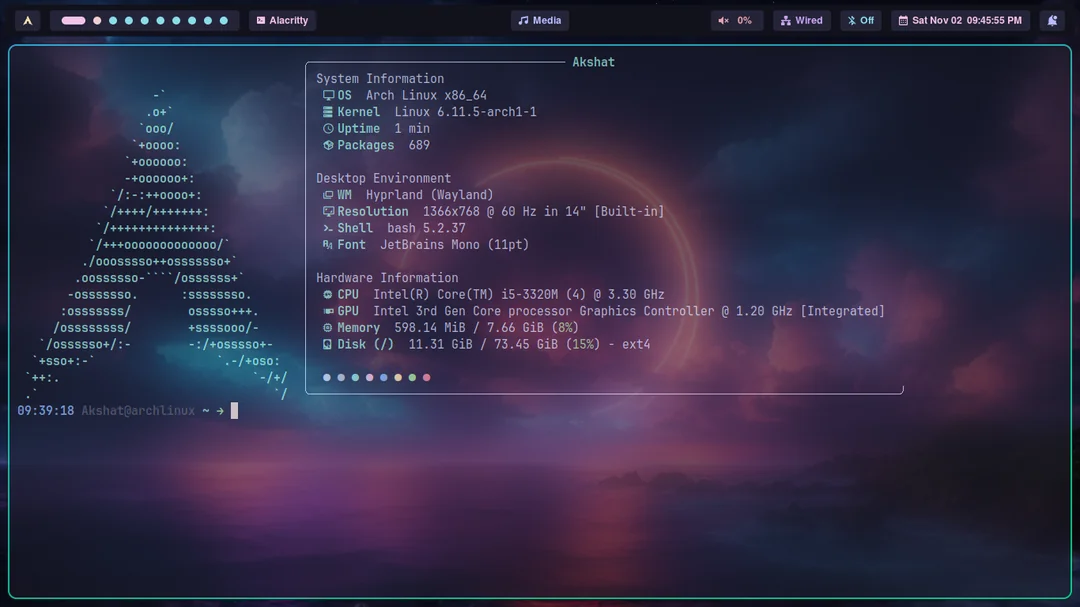Click the "Linux 6.11.5-arch1-1" kernel value
The image size is (1080, 607).
(x=466, y=112)
